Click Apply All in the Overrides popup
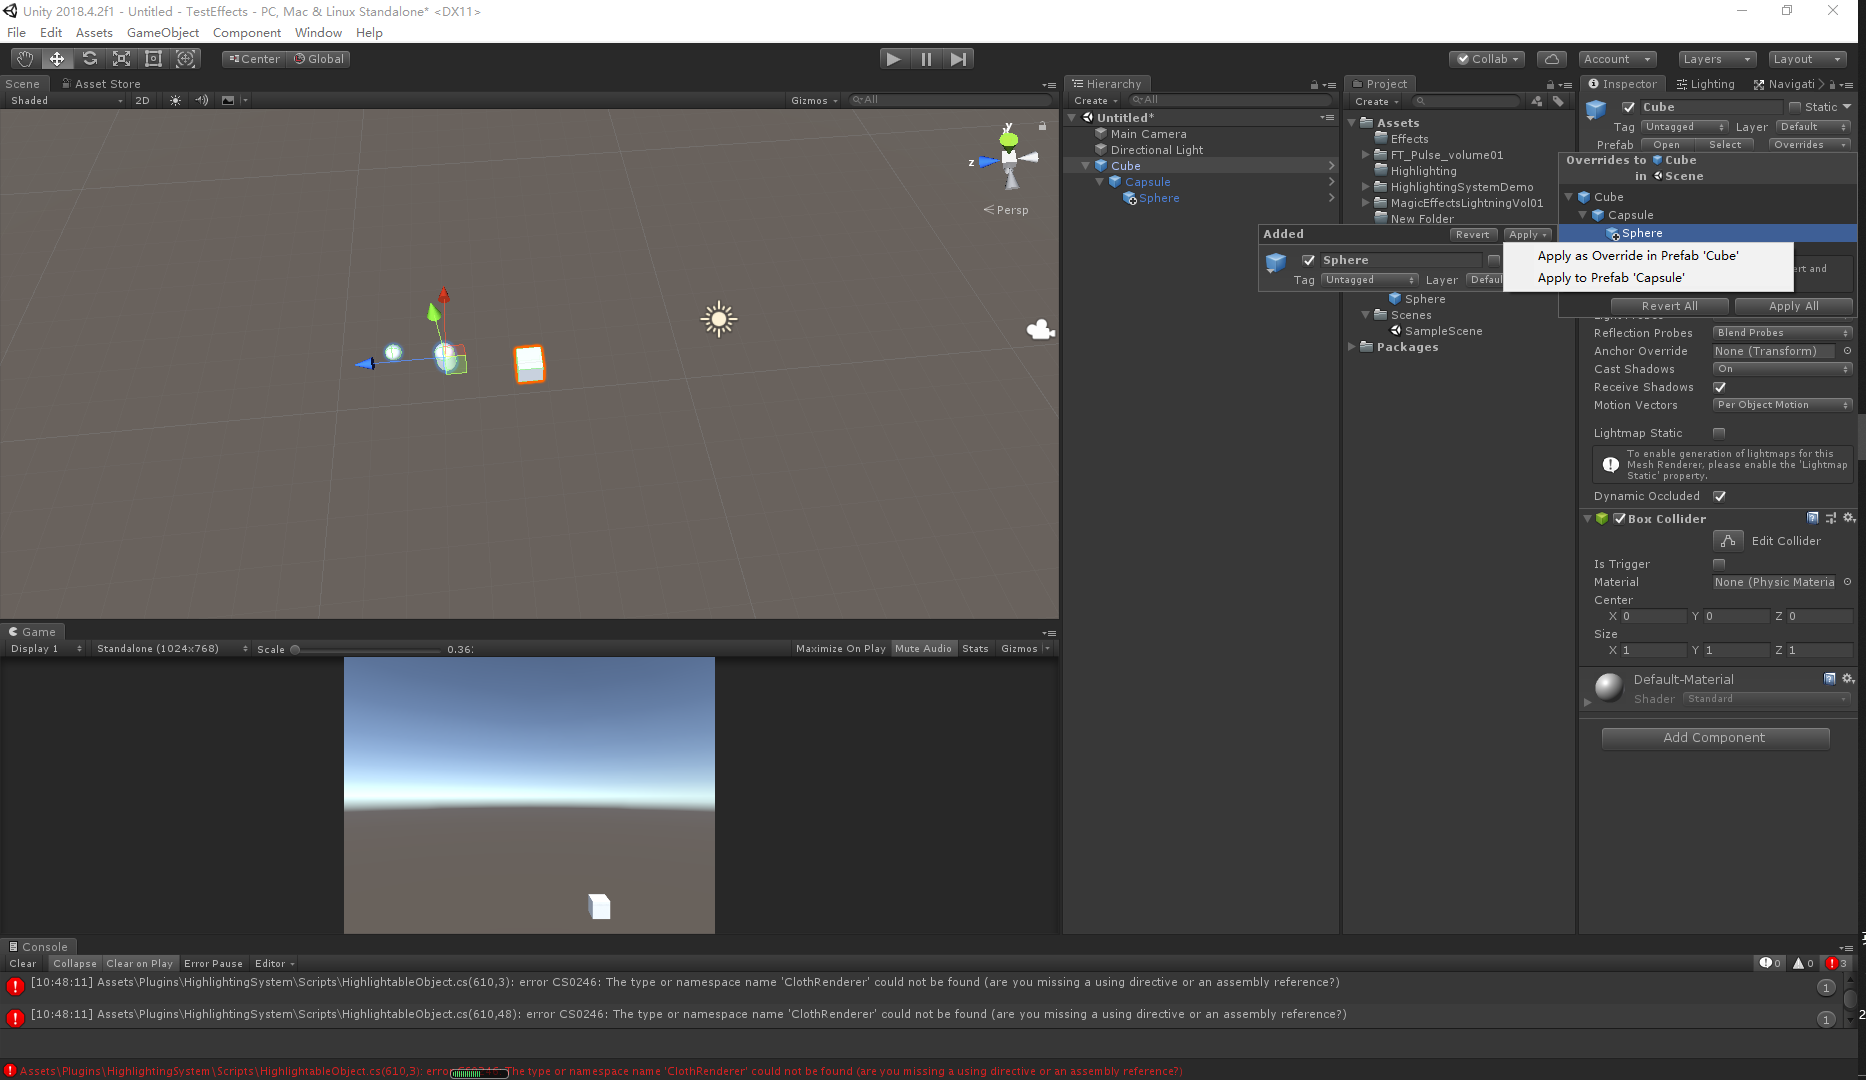1866x1080 pixels. [1793, 306]
